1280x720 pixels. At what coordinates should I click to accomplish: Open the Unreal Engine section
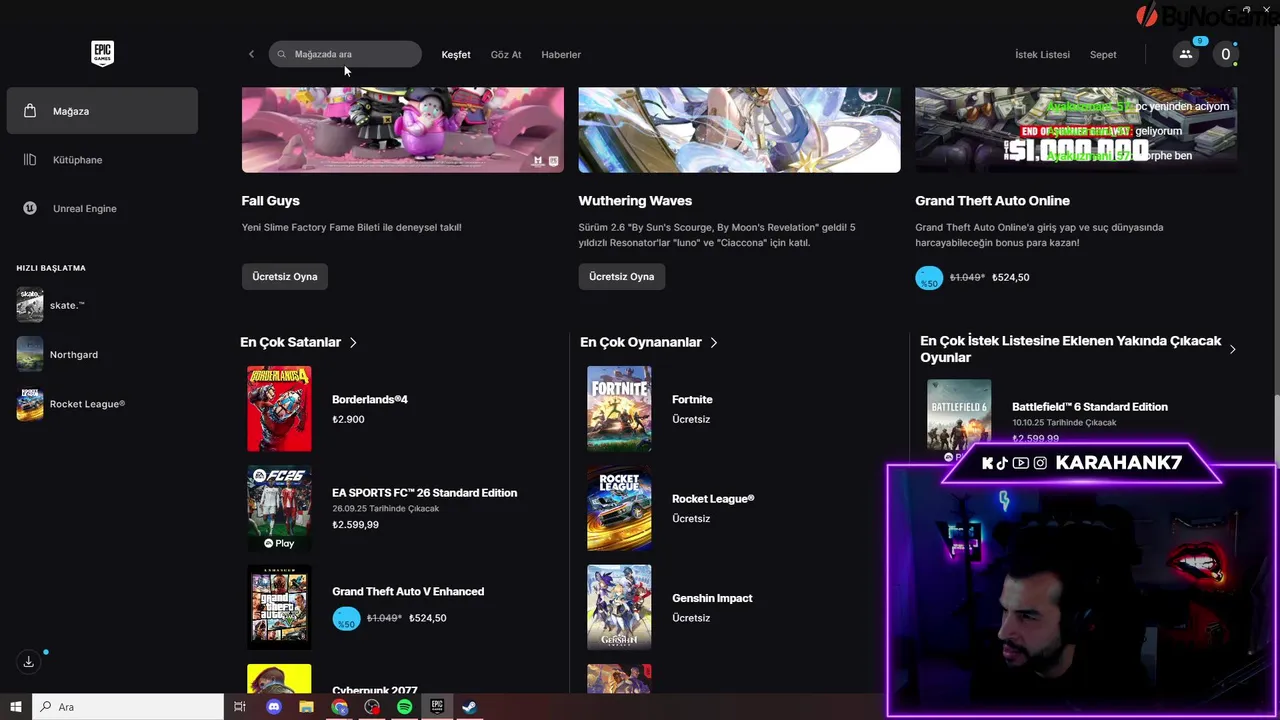coord(102,208)
